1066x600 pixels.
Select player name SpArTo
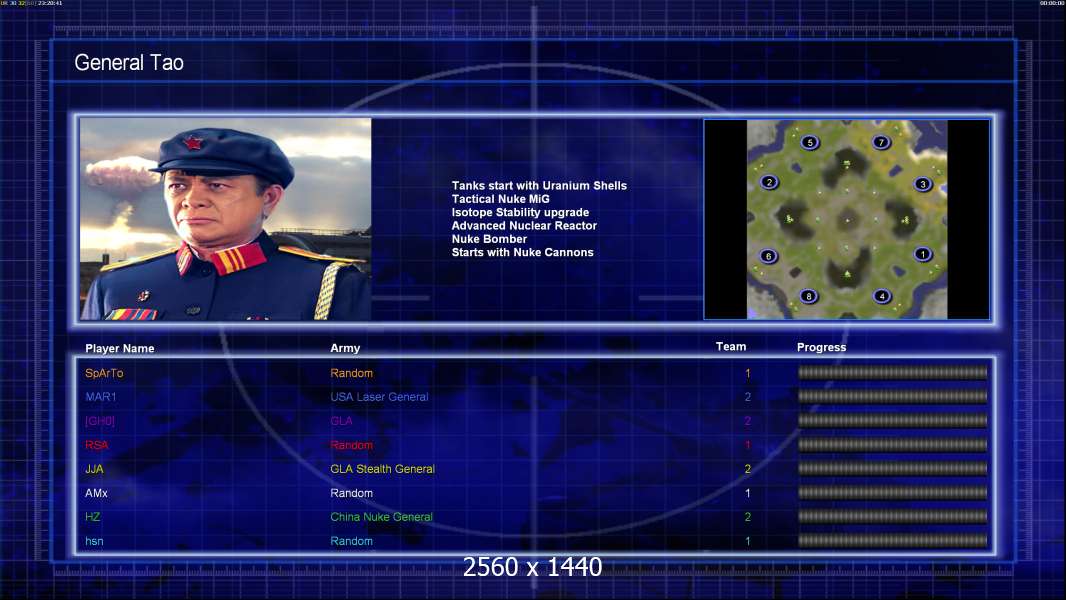[104, 373]
